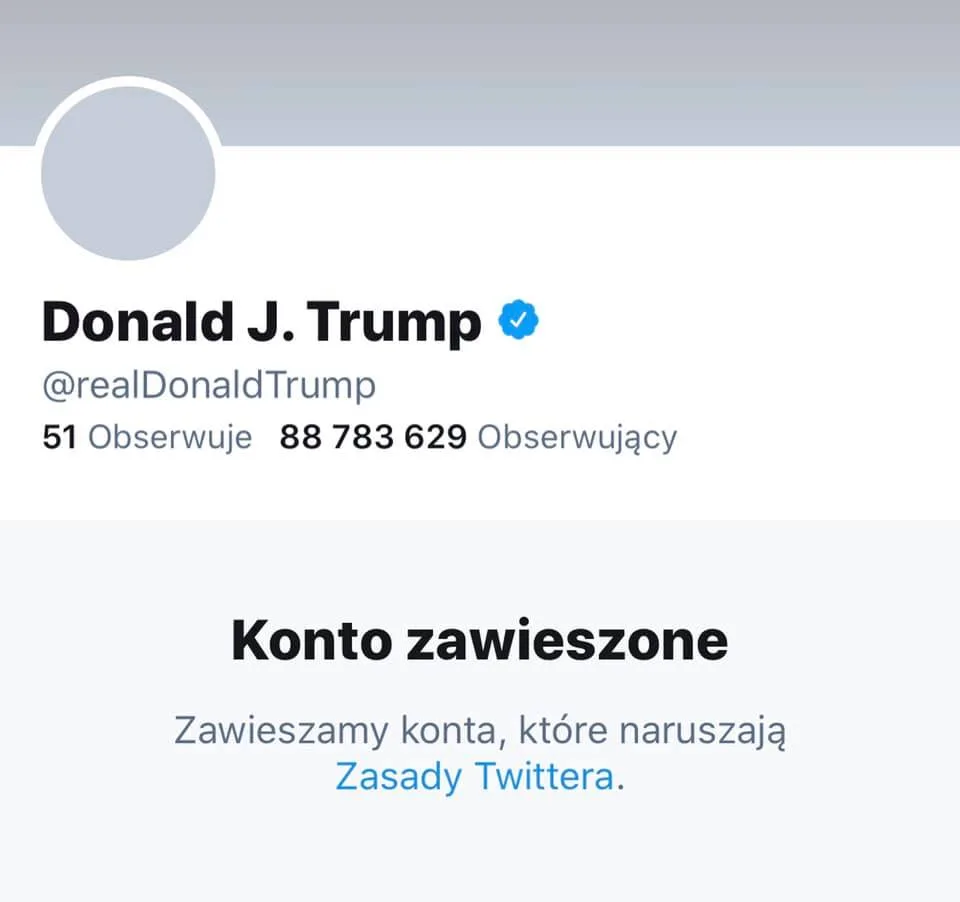Follow the Zasady Twittera link
Viewport: 960px width, 902px height.
pos(474,776)
